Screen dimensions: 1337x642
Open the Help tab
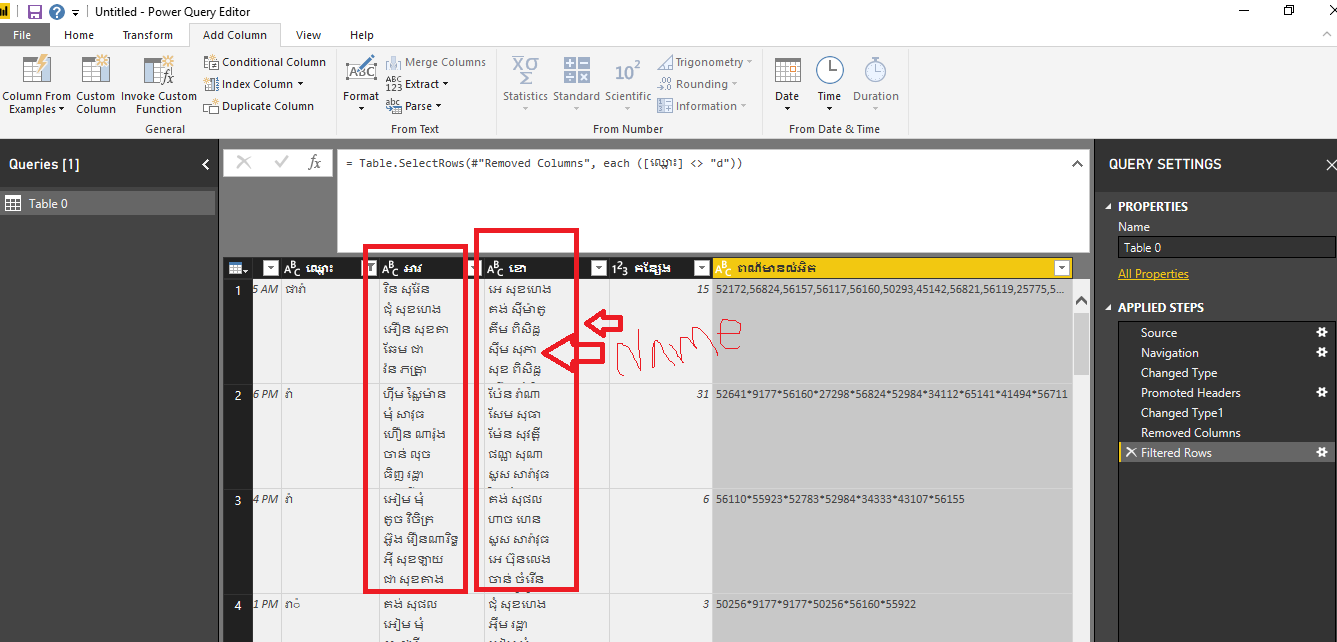(x=362, y=35)
